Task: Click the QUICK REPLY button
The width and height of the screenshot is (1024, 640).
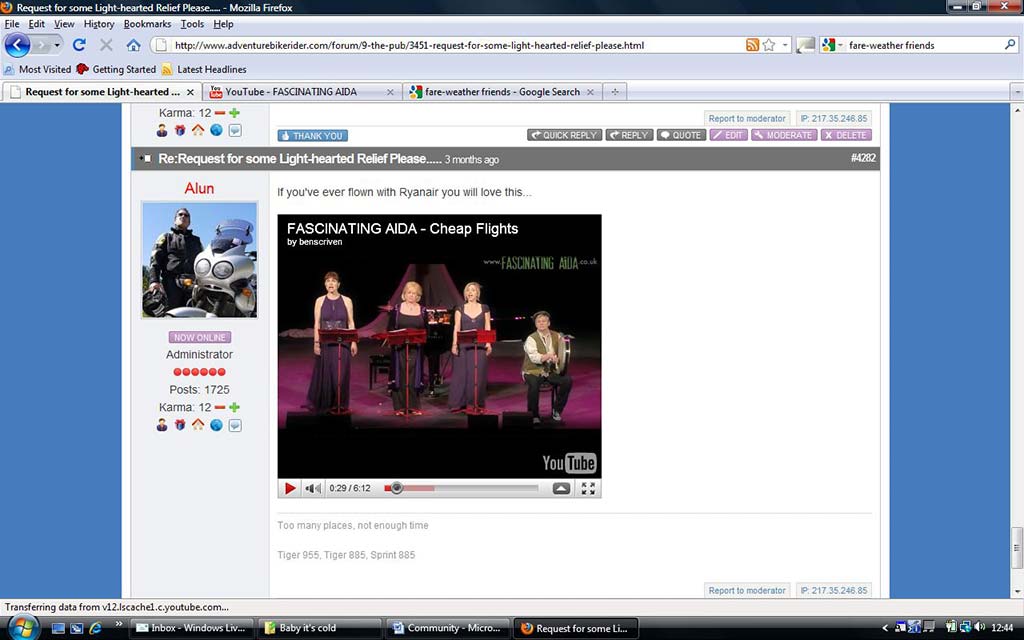Action: point(564,135)
